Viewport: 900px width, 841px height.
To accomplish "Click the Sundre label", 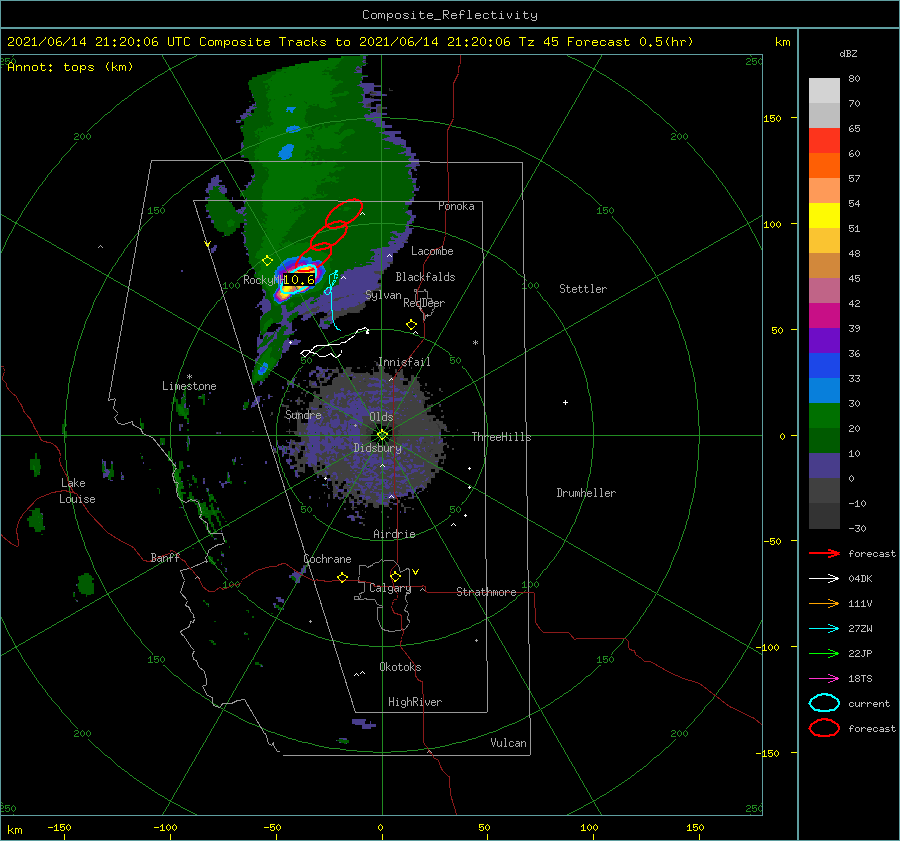I will (303, 414).
